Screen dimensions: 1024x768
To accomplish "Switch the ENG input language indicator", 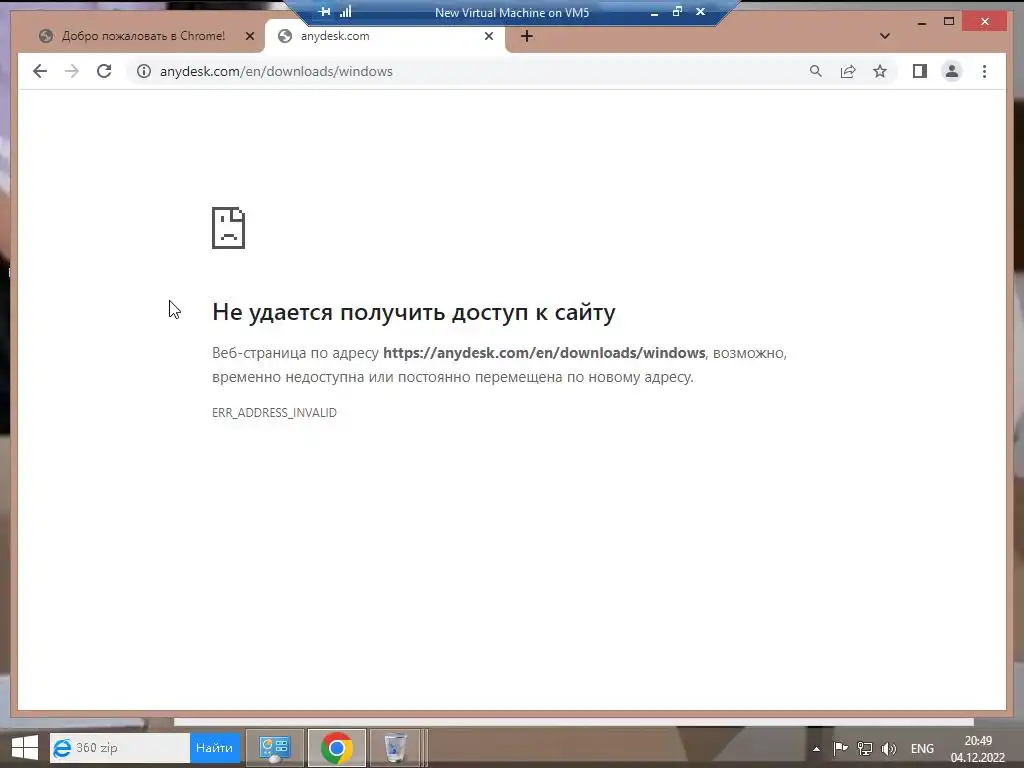I will (x=922, y=748).
